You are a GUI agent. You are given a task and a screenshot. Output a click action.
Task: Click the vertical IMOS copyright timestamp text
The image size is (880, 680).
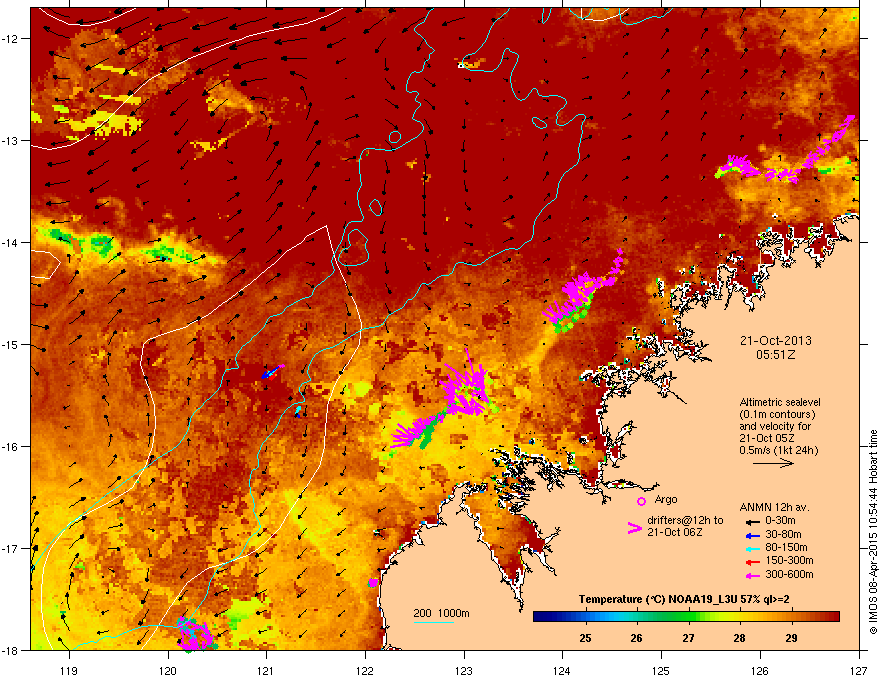(x=873, y=532)
